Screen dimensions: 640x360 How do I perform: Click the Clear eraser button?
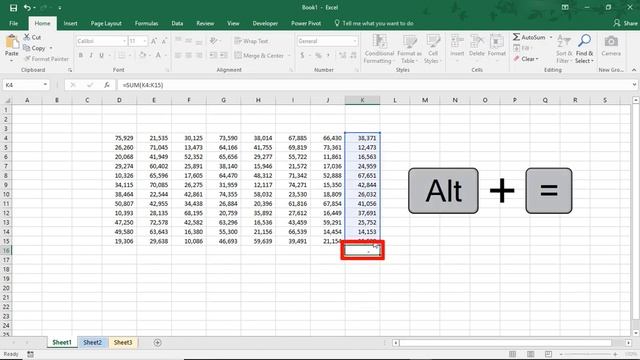click(526, 59)
